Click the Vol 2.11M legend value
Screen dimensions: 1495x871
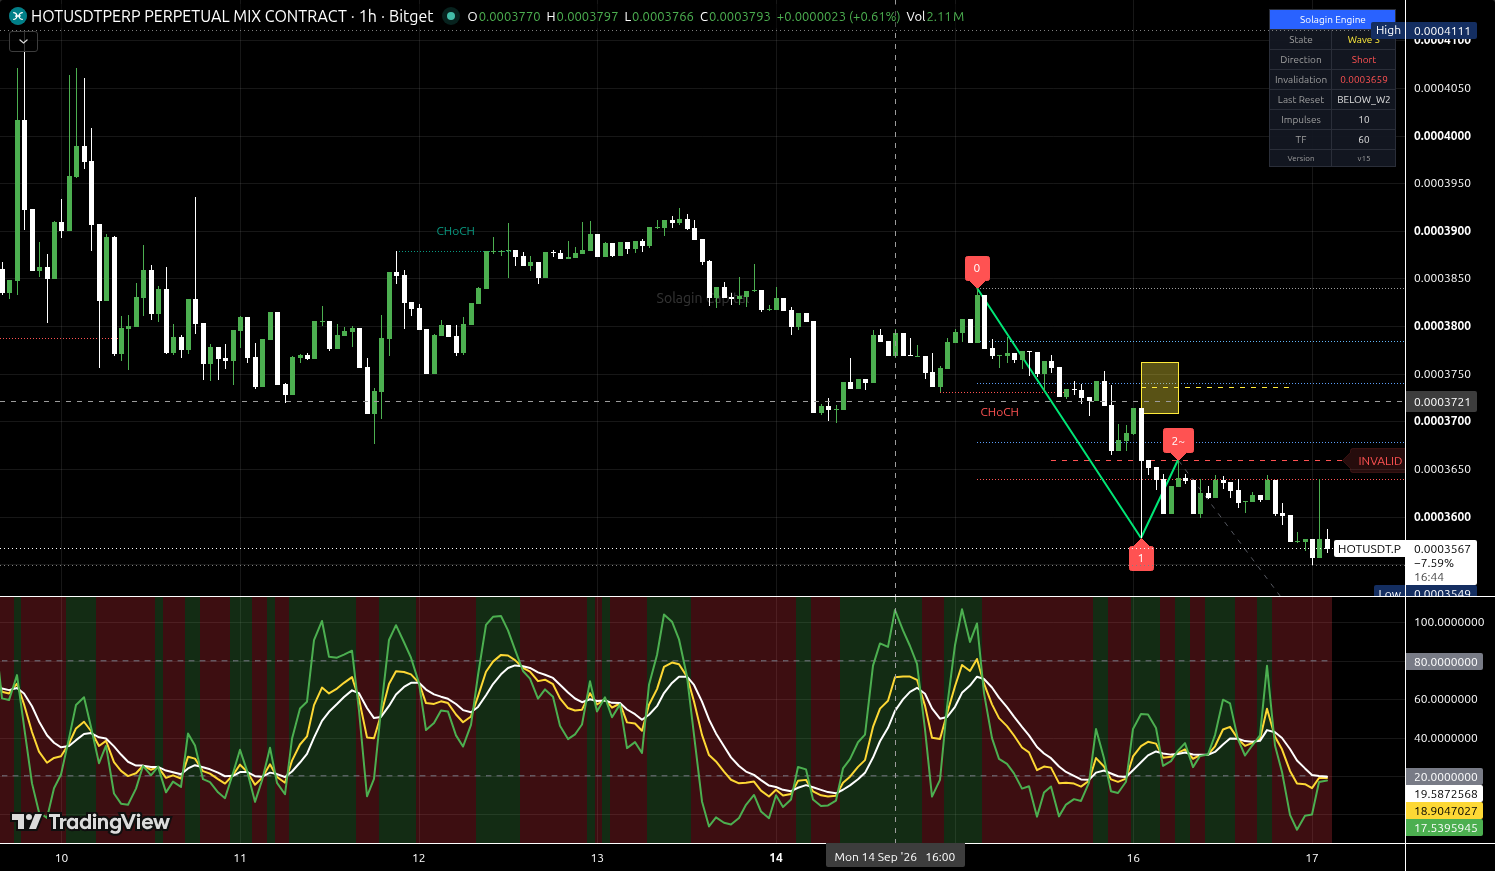point(935,16)
